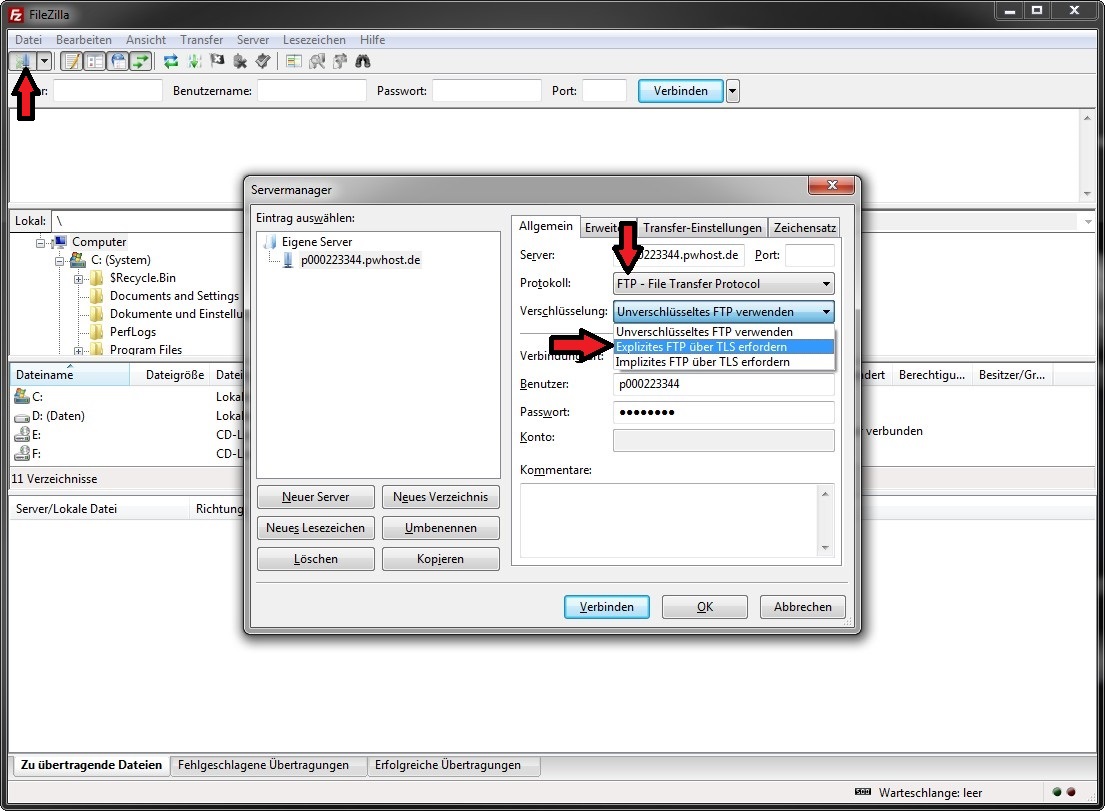
Task: Expand the $Recycle.Bin folder tree node
Action: point(78,278)
